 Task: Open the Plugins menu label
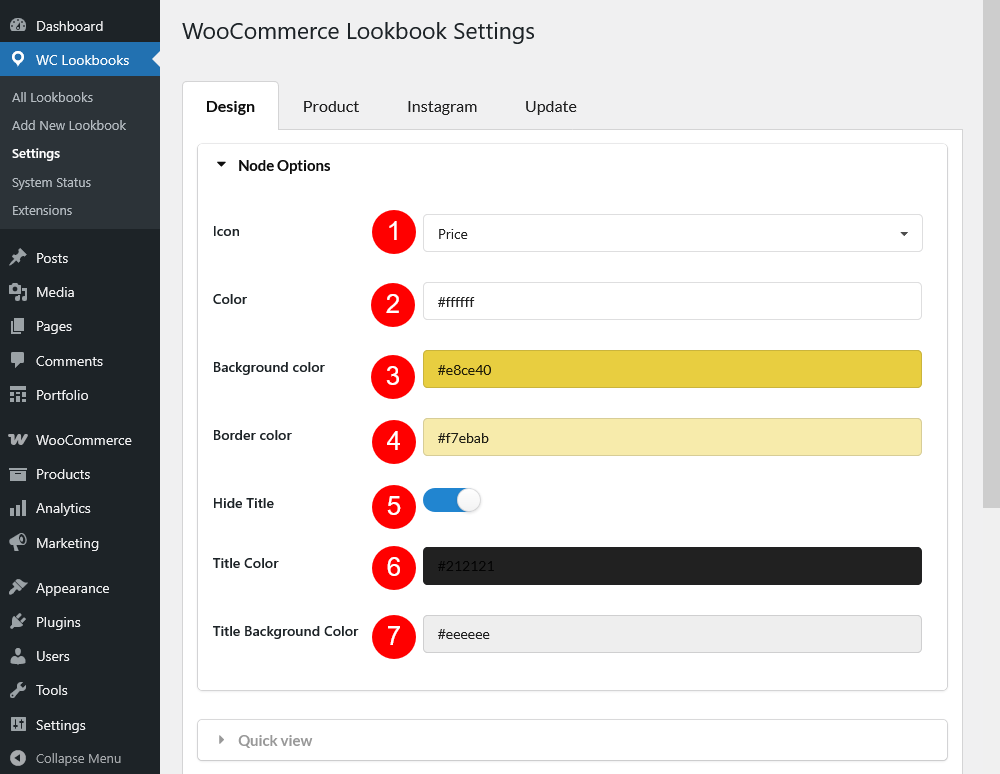(x=58, y=622)
